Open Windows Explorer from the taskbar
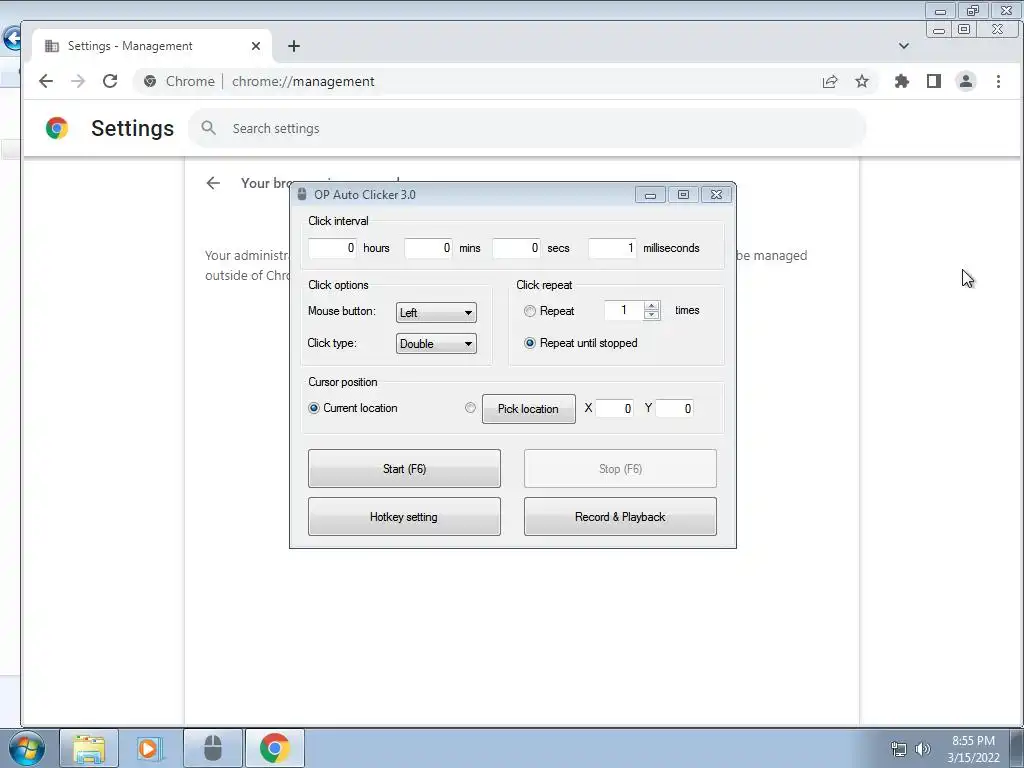This screenshot has width=1024, height=768. 89,748
